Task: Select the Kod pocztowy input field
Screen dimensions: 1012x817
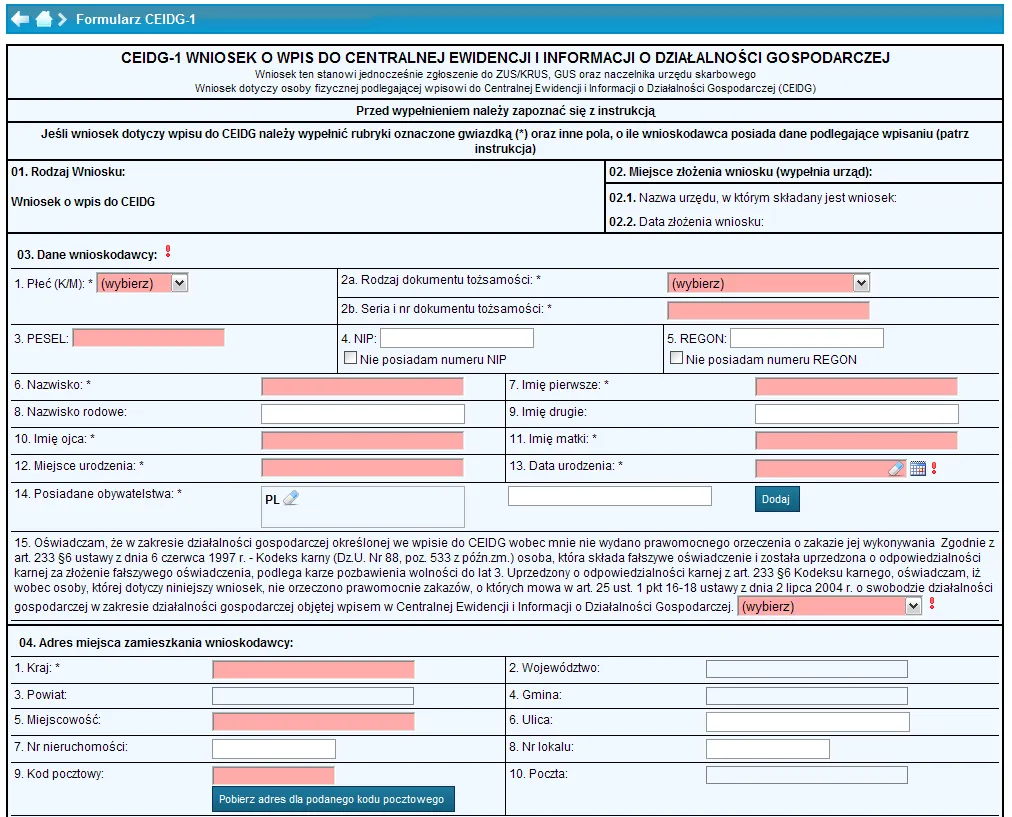Action: point(273,775)
